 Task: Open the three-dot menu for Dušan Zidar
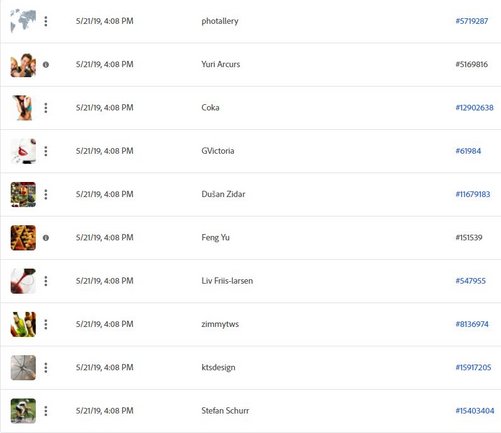tap(46, 194)
